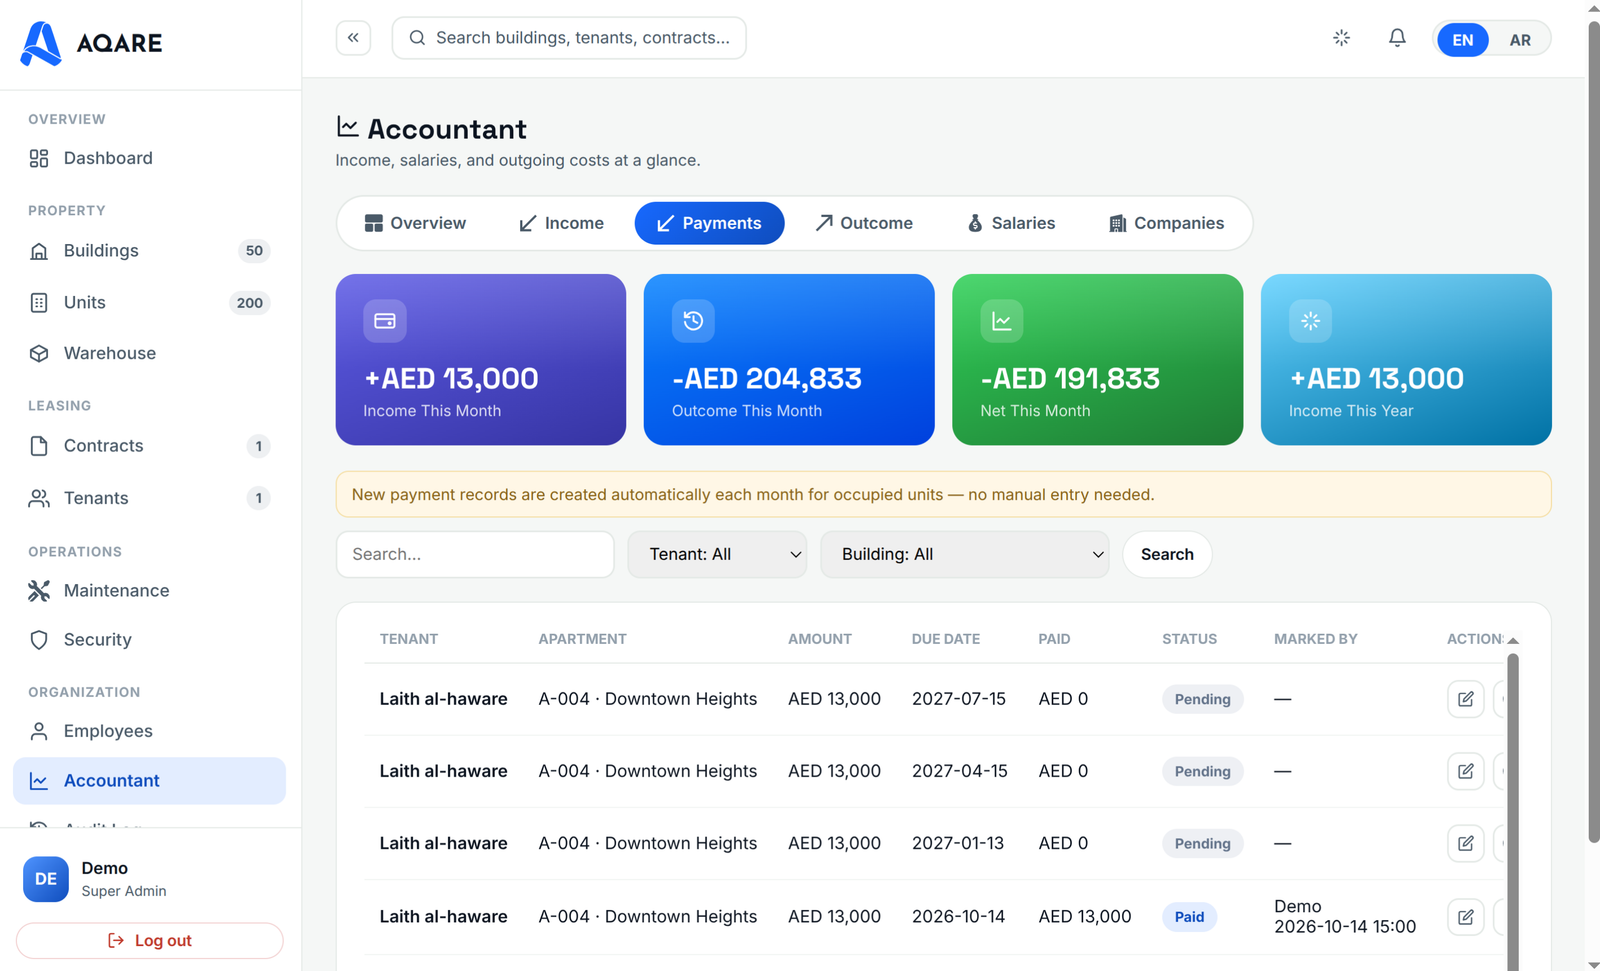Go to Units in sidebar
This screenshot has height=971, width=1600.
click(x=149, y=303)
